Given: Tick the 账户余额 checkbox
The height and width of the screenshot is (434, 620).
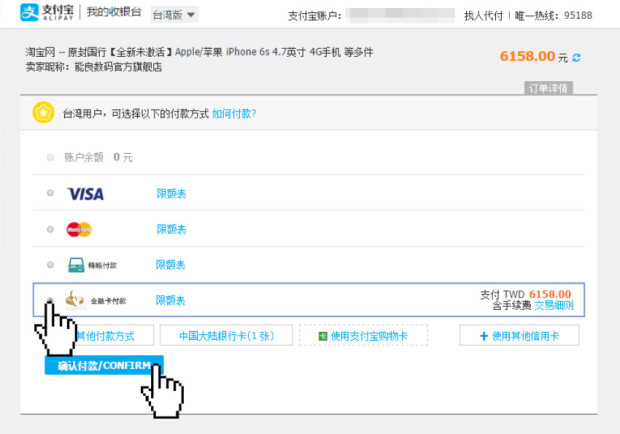Looking at the screenshot, I should coord(50,157).
